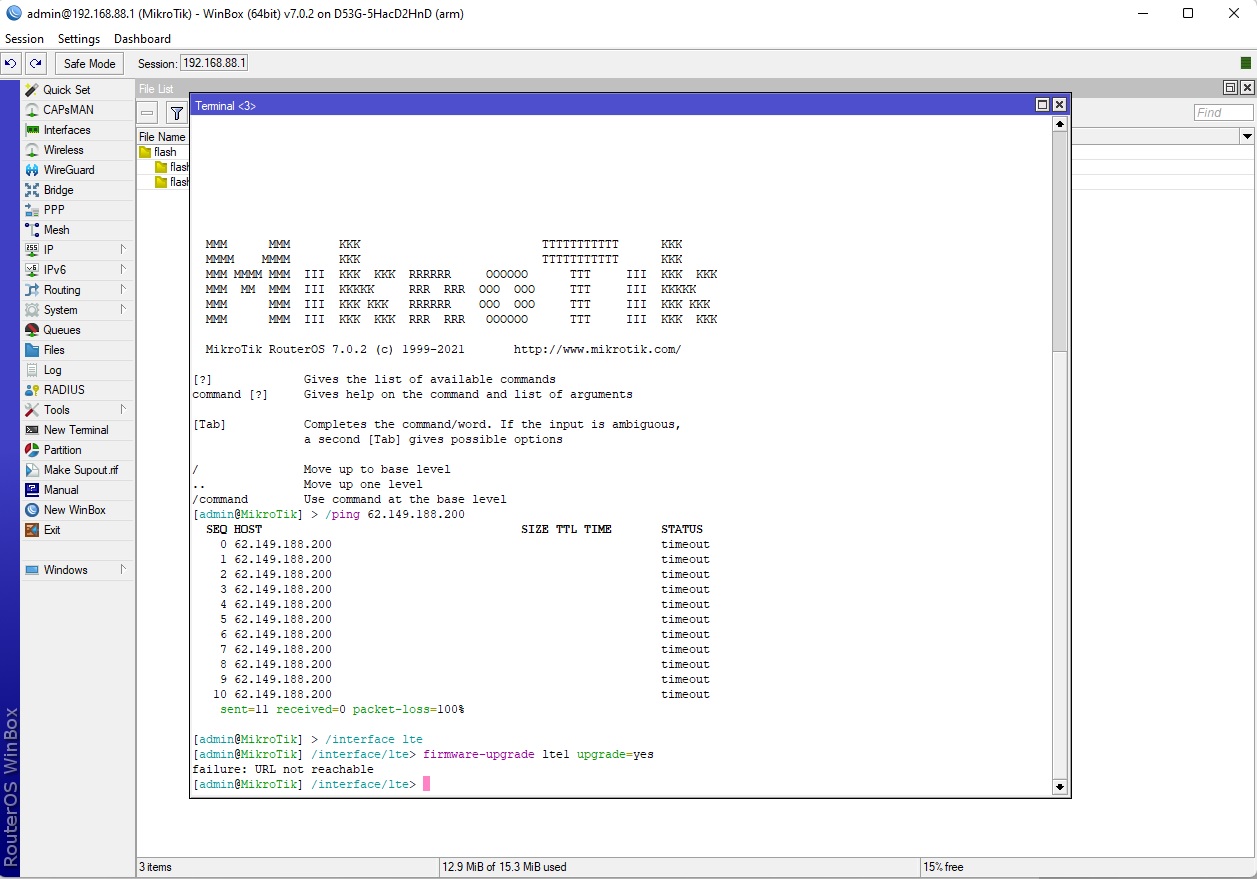Open the Queues section

(x=77, y=330)
